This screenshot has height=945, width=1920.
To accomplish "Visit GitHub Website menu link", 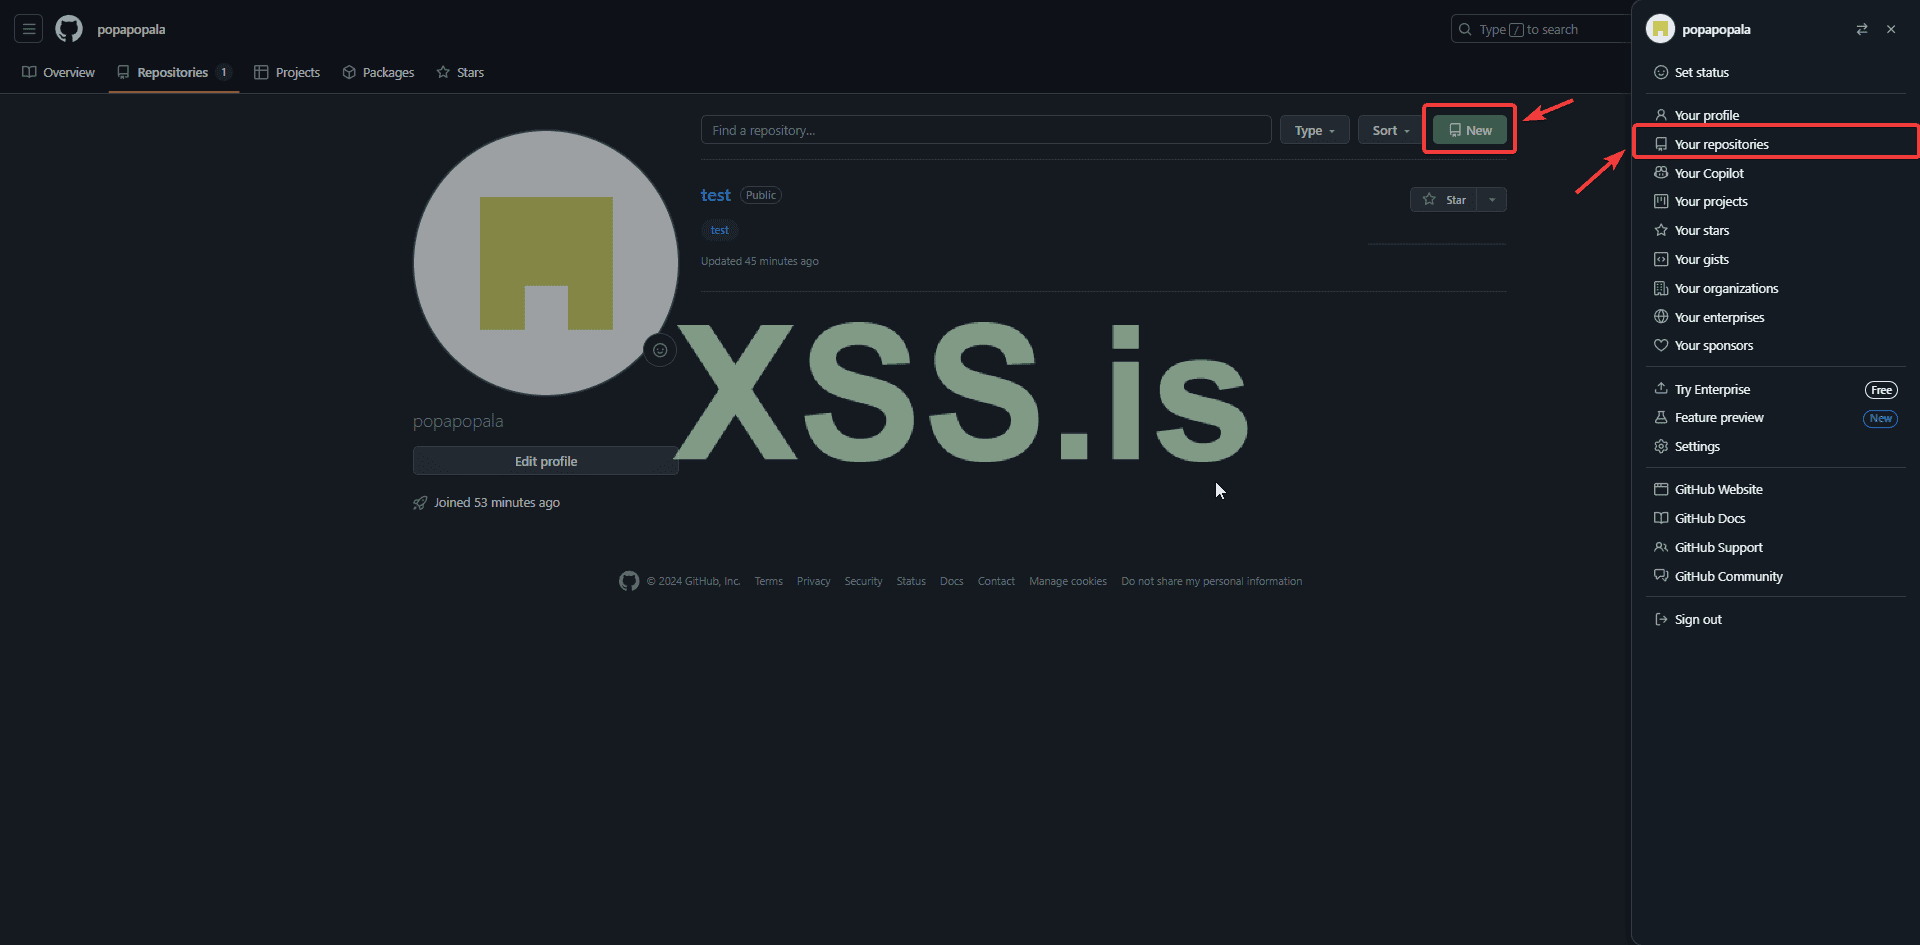I will (1775, 489).
